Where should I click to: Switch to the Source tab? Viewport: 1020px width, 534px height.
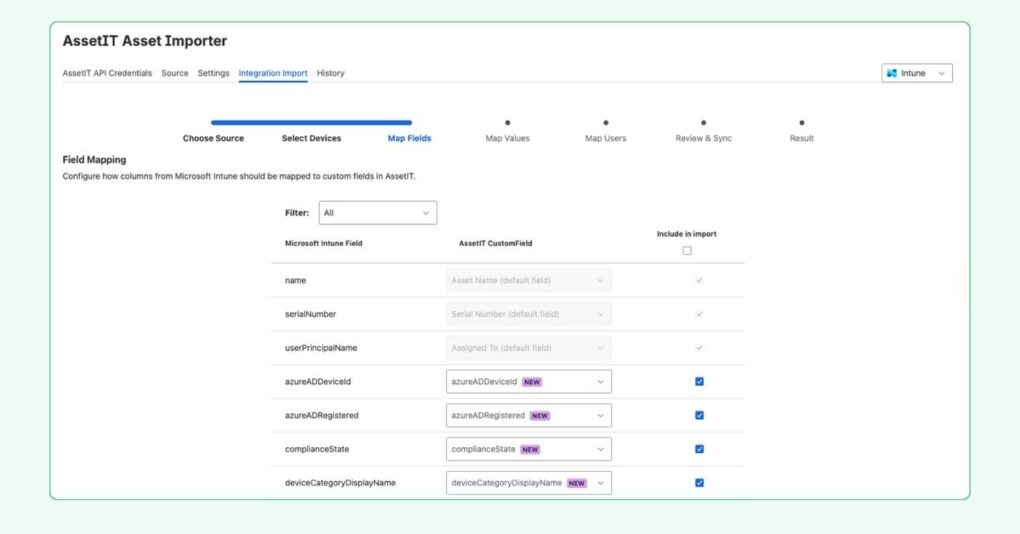174,73
